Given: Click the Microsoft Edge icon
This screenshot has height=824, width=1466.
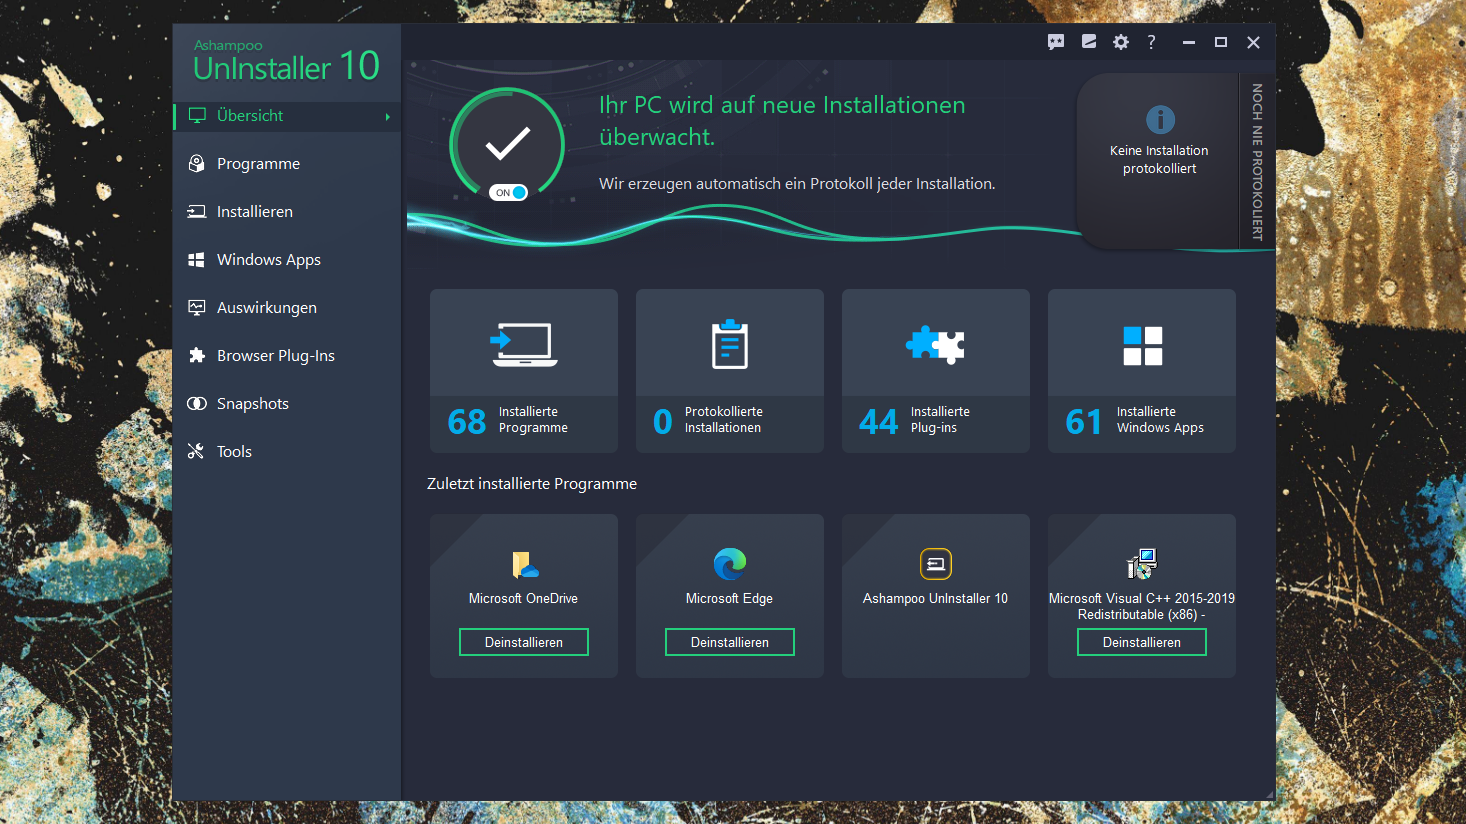Looking at the screenshot, I should click(730, 564).
